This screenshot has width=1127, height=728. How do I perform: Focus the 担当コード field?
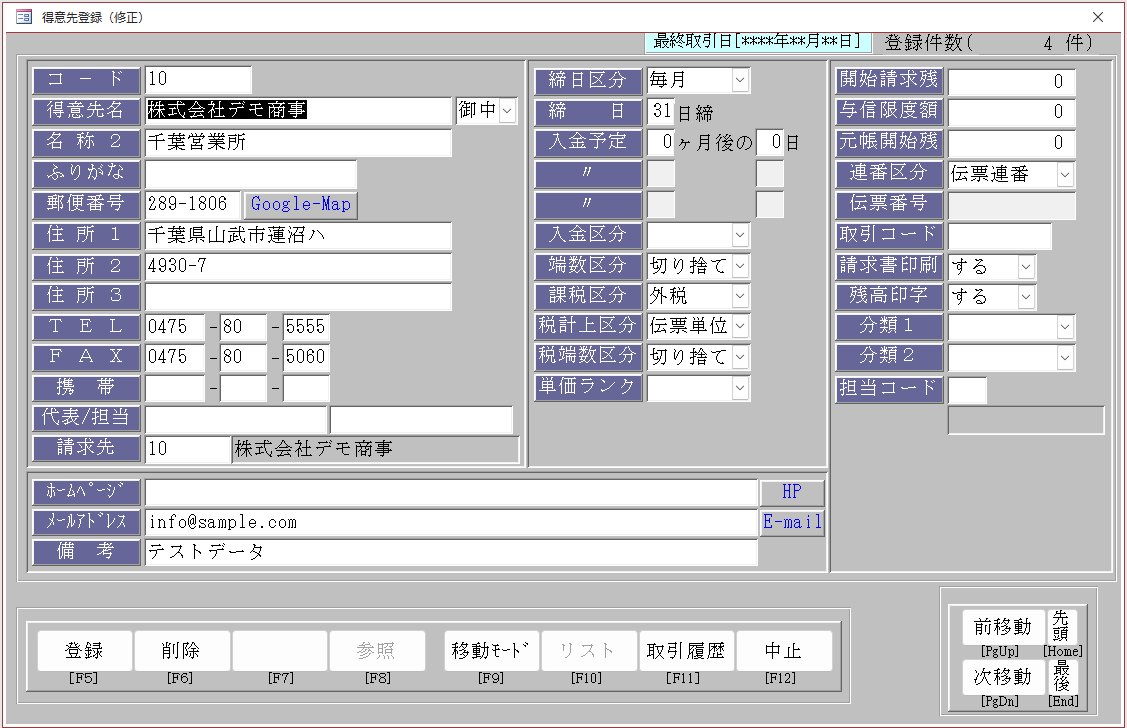point(967,390)
